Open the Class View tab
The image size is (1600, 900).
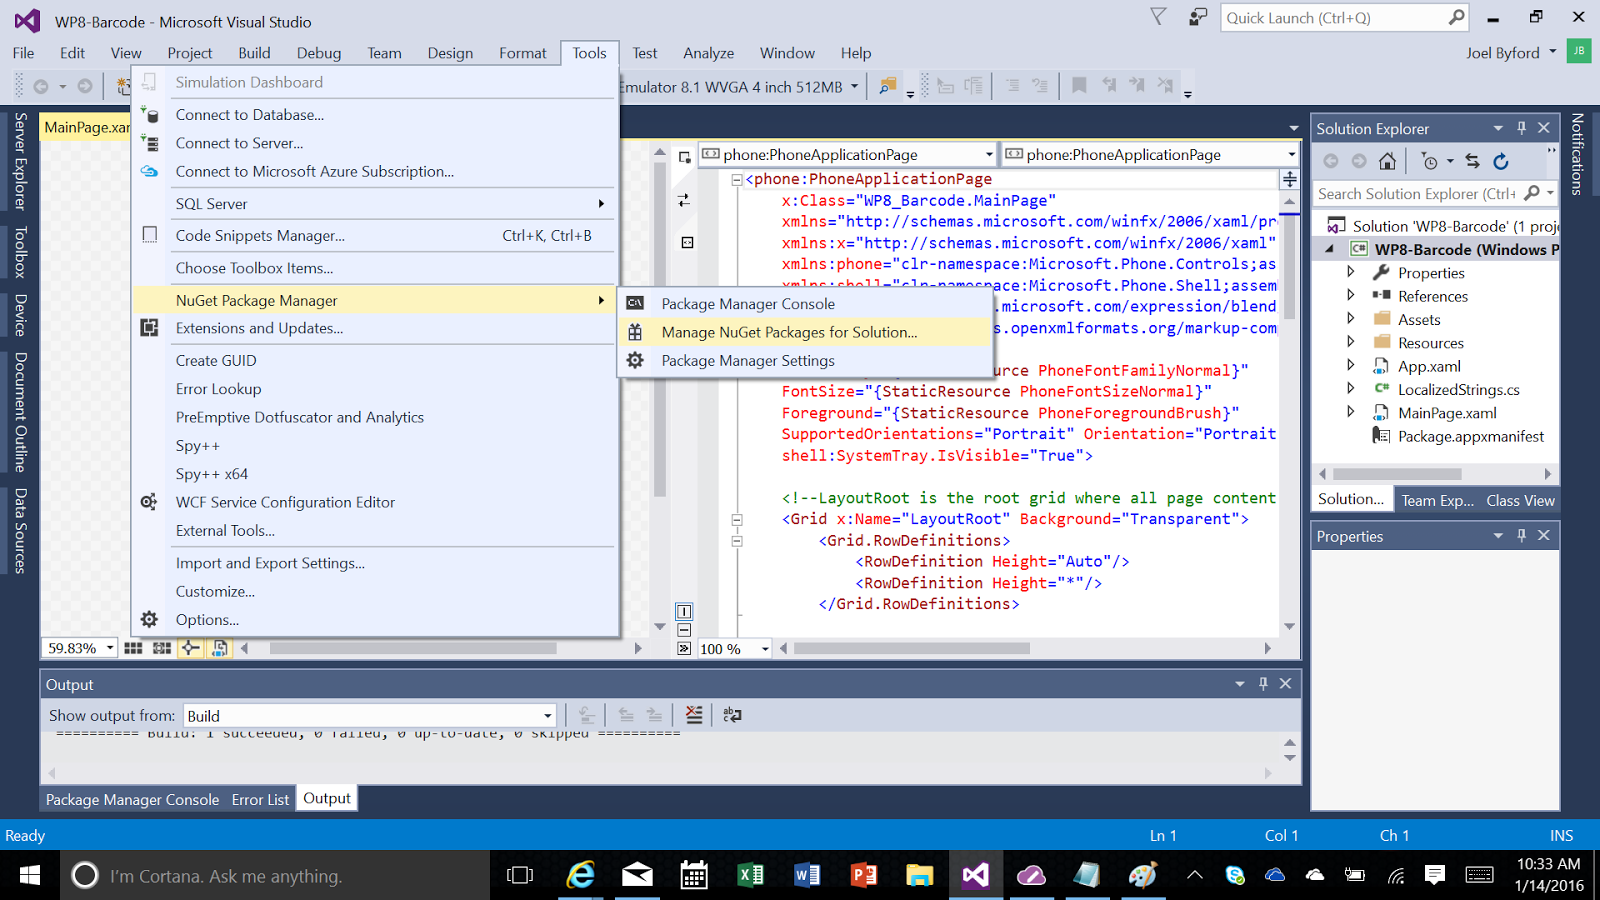1520,500
